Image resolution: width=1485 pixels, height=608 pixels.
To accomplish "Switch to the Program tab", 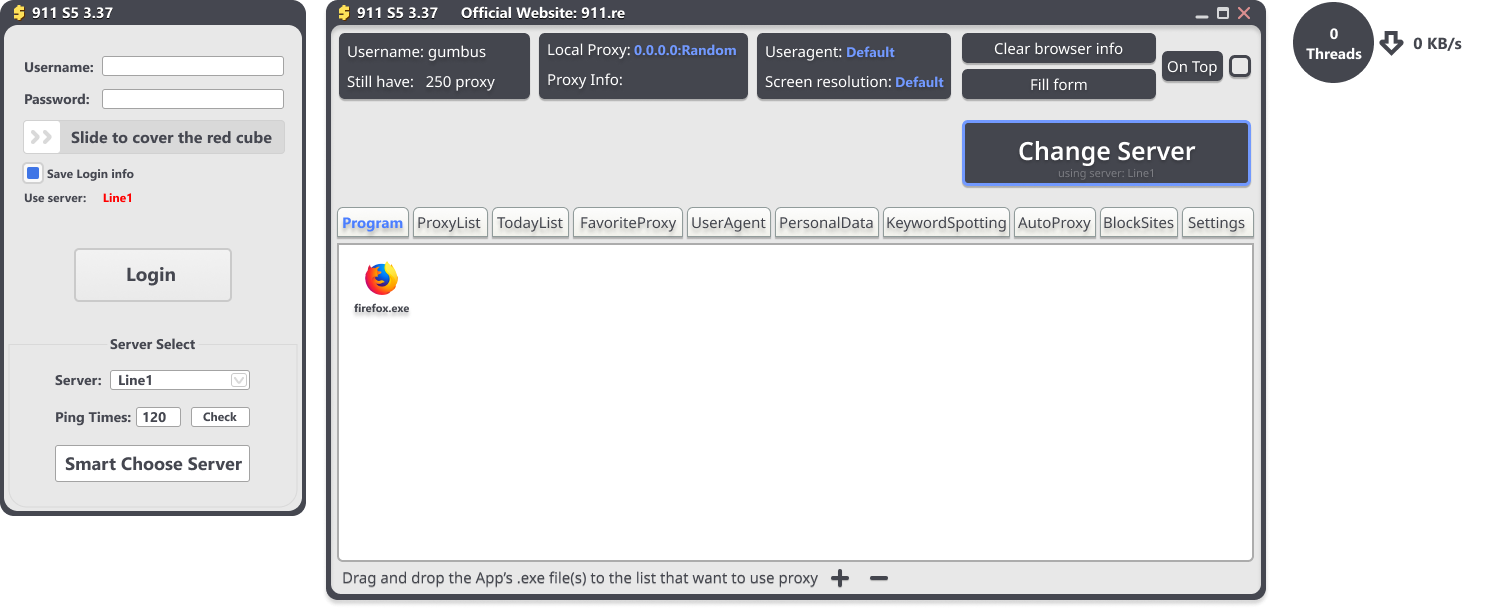I will [x=373, y=223].
